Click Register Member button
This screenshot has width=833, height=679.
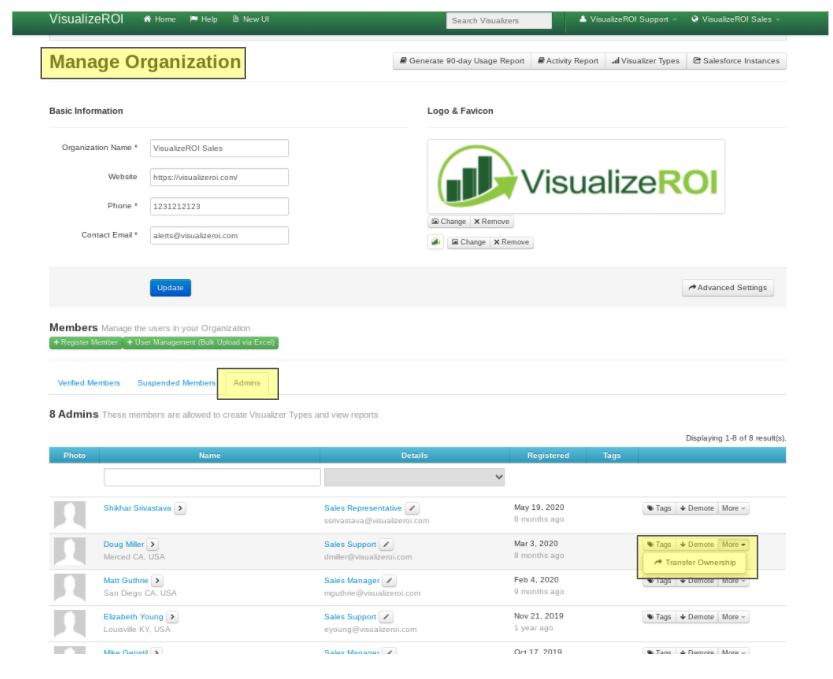pyautogui.click(x=86, y=343)
